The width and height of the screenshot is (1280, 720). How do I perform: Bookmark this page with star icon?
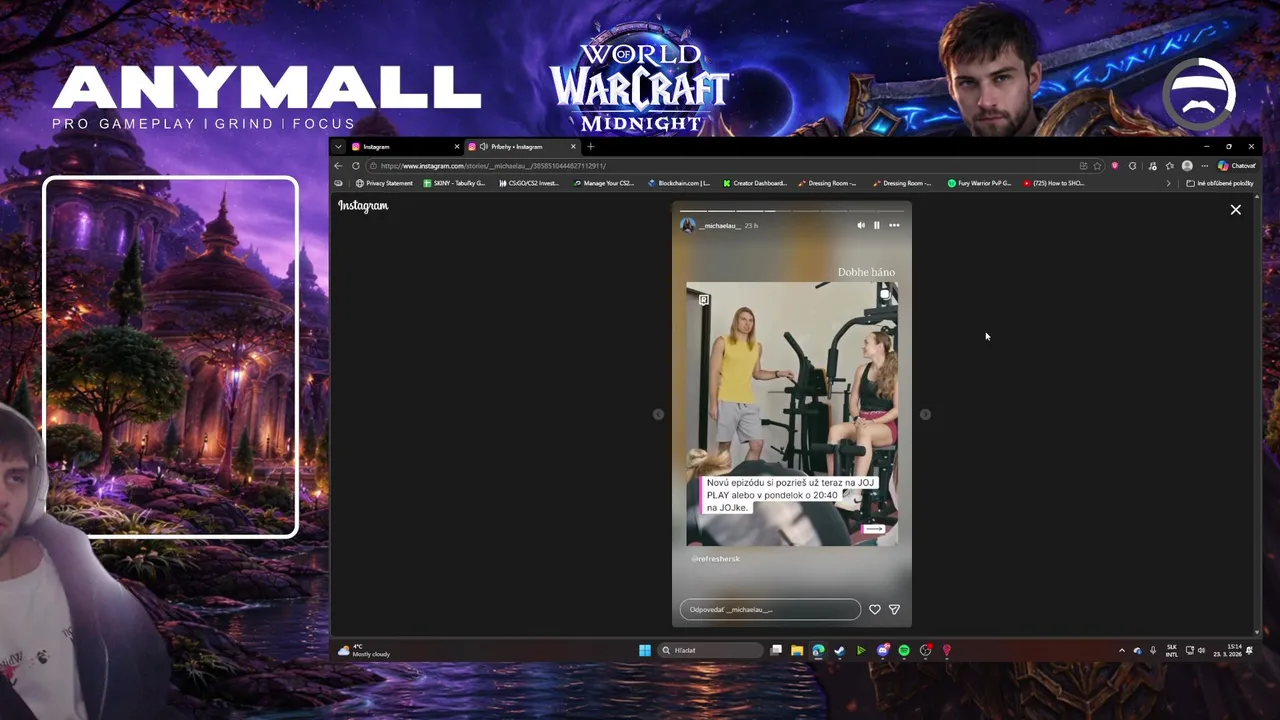point(1097,166)
